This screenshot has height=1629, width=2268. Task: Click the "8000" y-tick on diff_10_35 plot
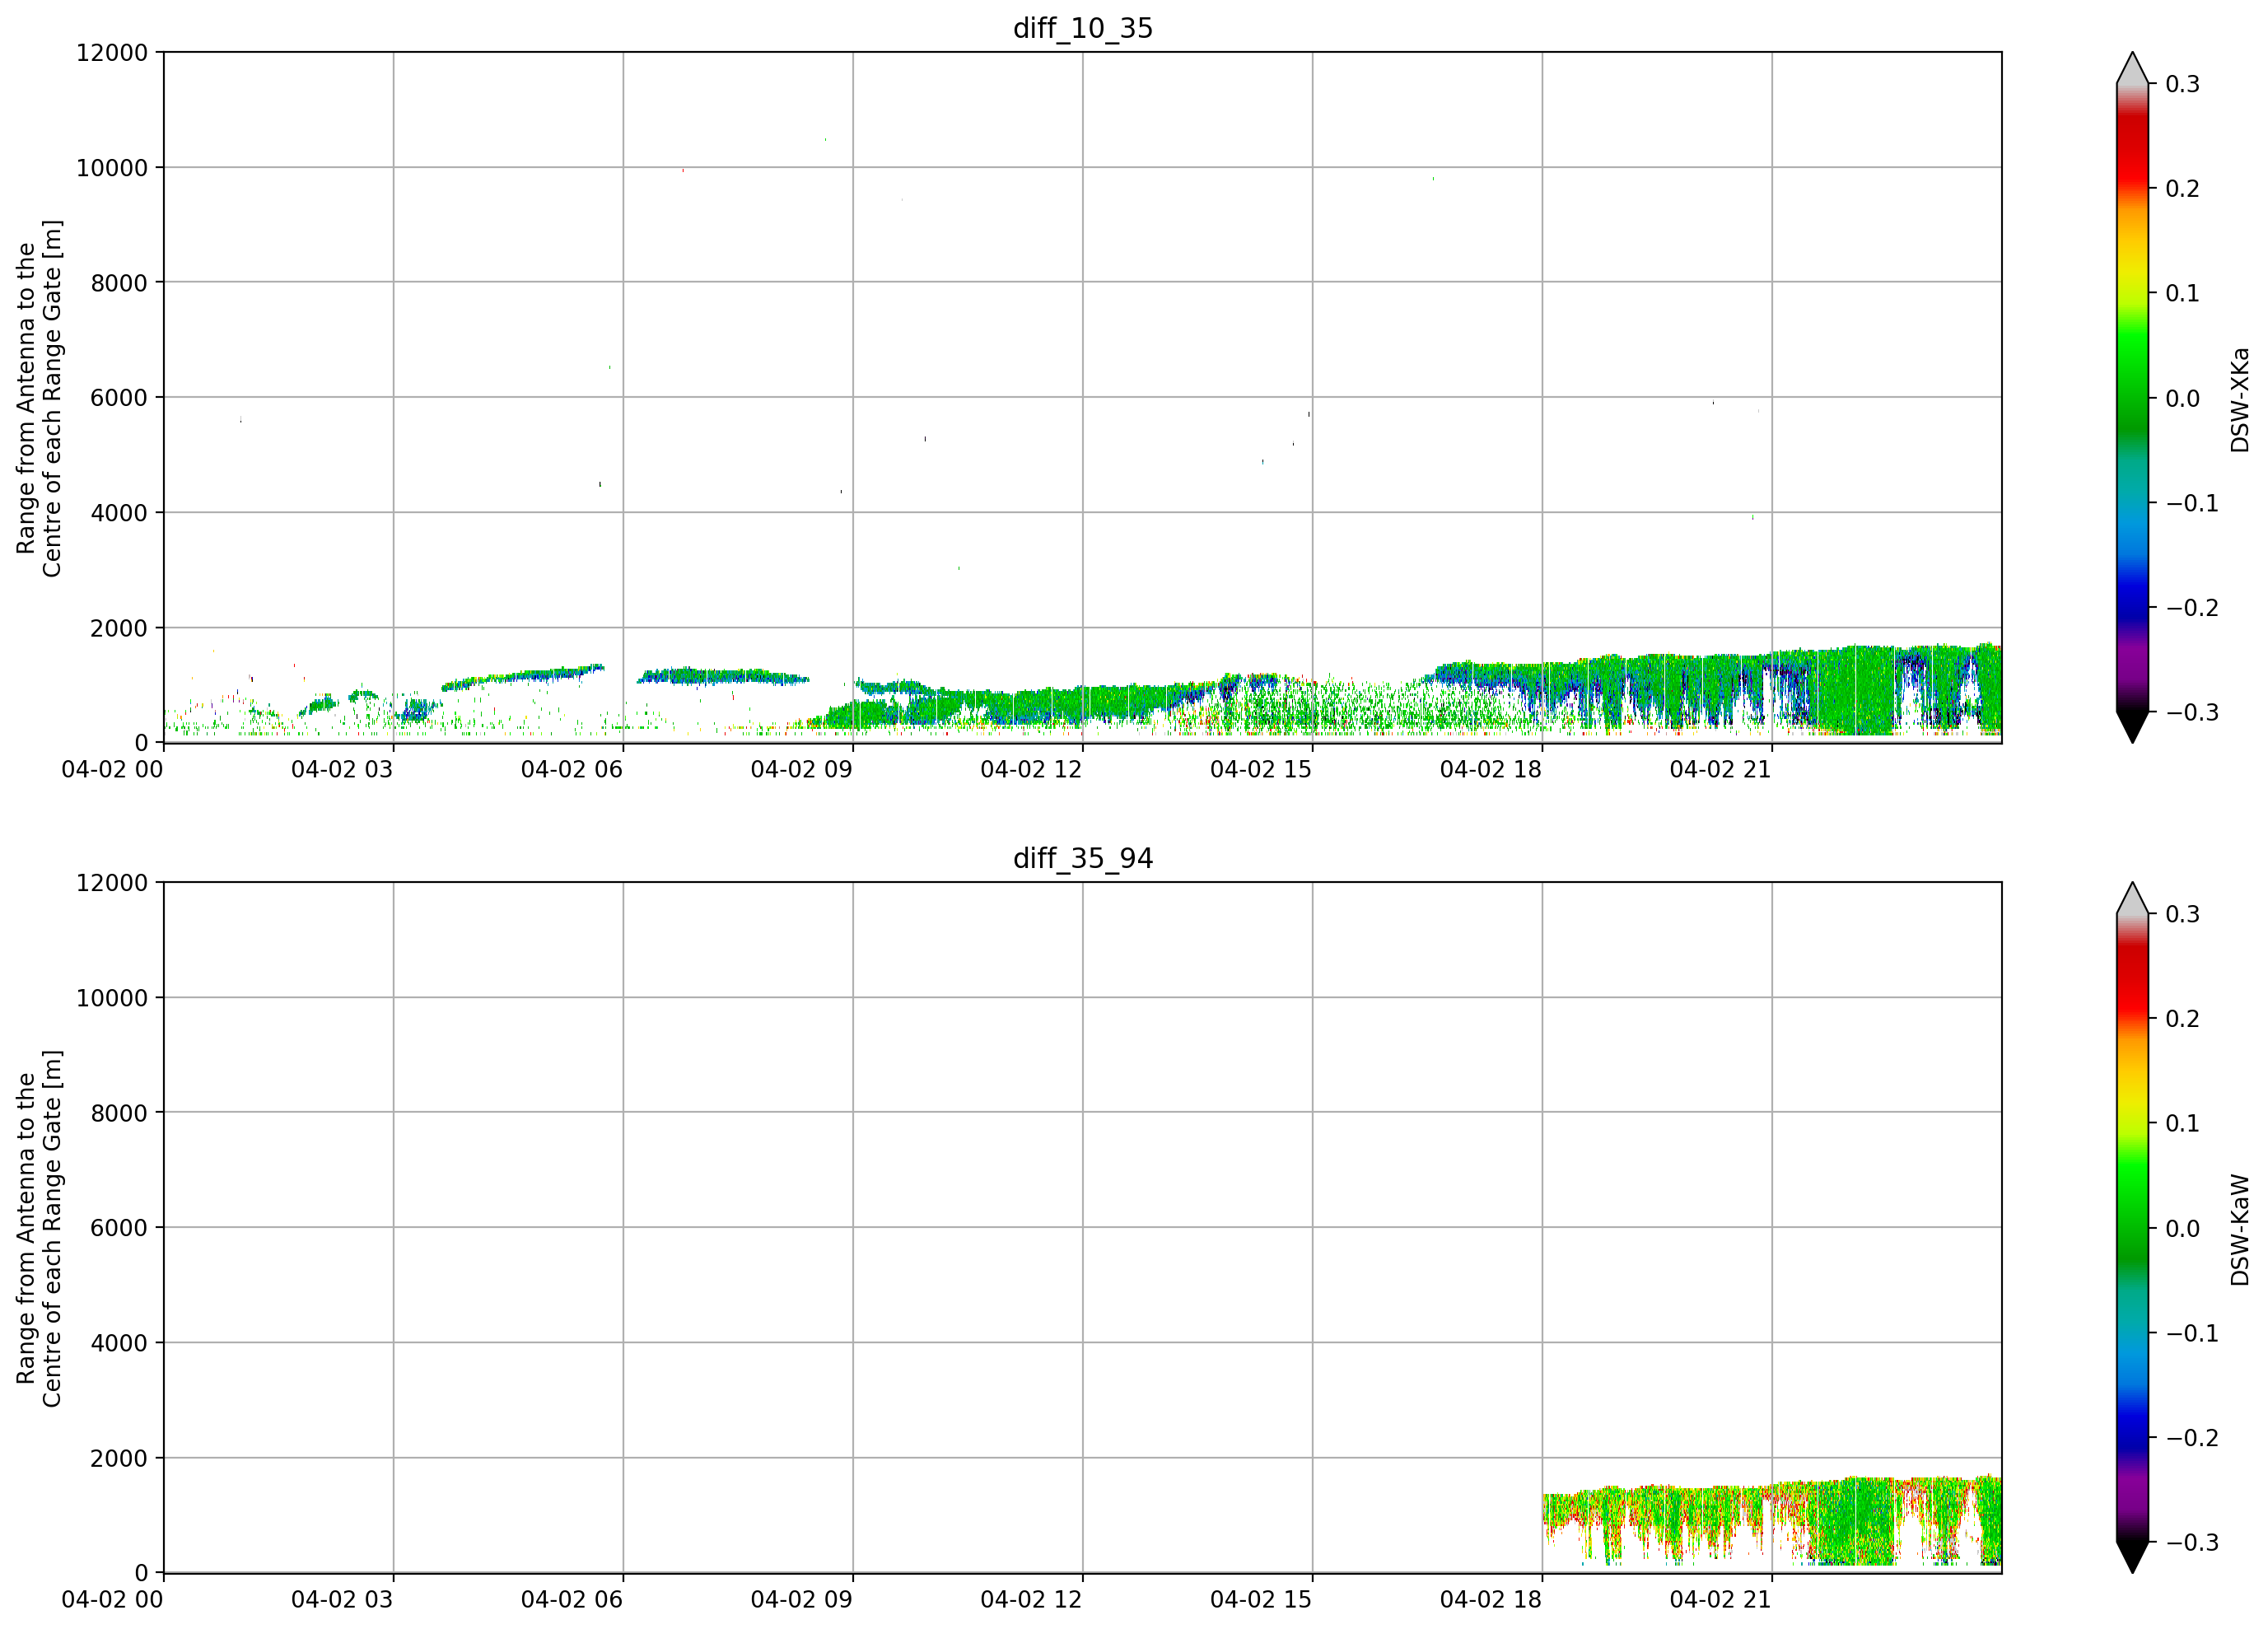pos(119,283)
